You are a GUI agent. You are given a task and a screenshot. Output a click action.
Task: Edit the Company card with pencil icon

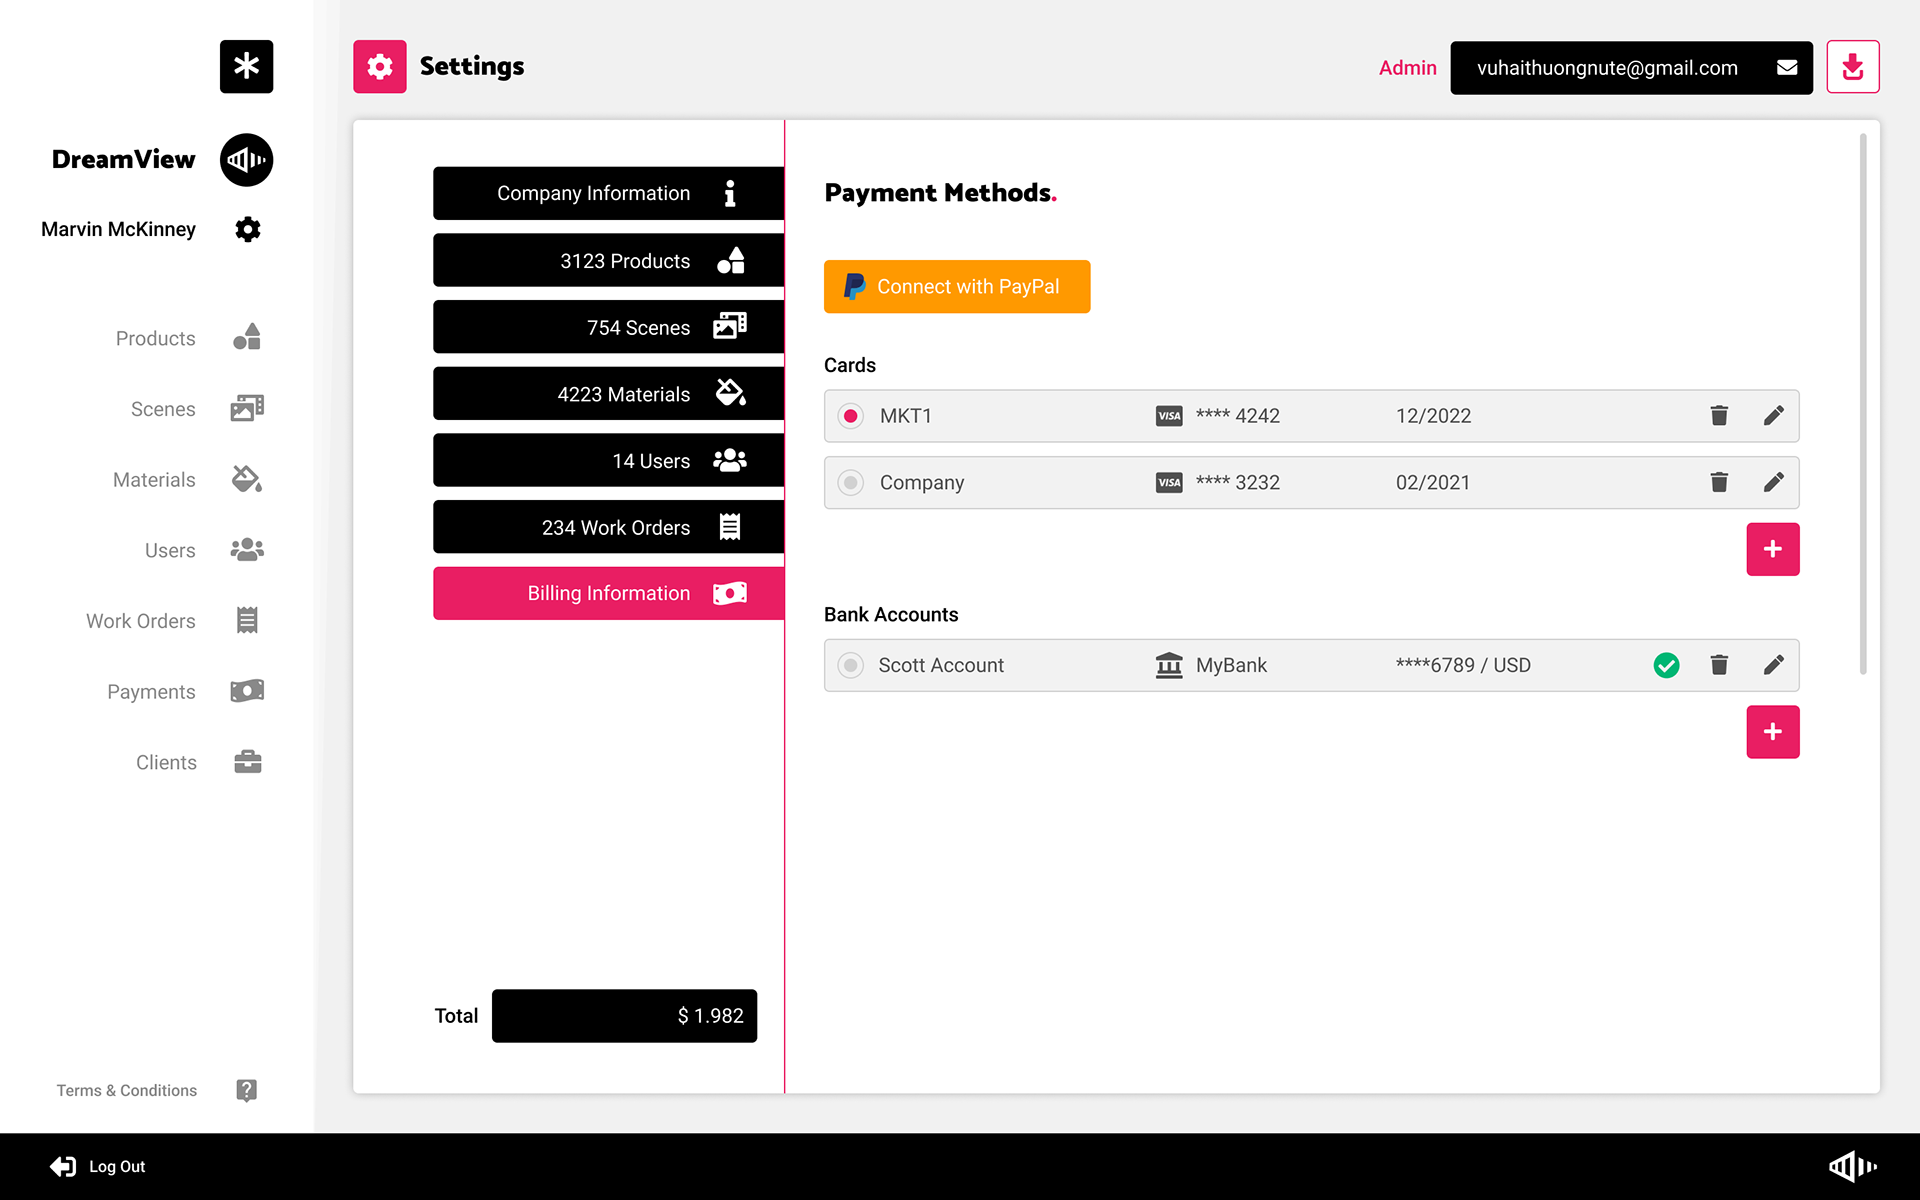click(x=1773, y=483)
